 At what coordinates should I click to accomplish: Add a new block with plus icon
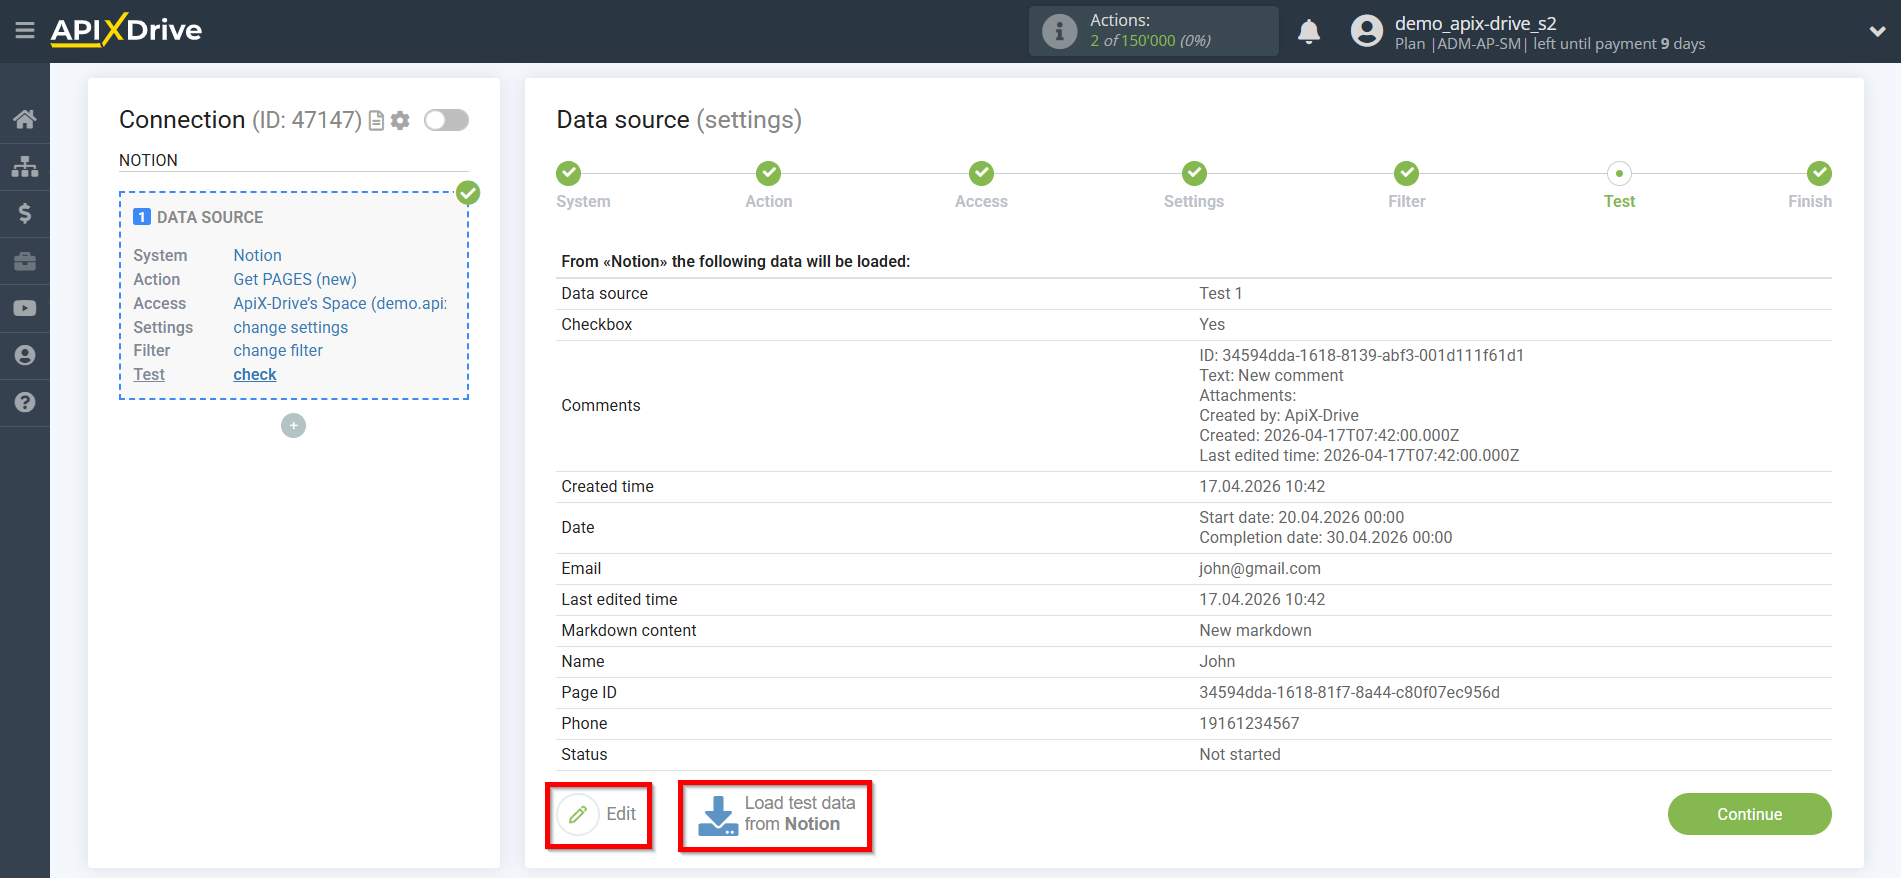point(293,425)
